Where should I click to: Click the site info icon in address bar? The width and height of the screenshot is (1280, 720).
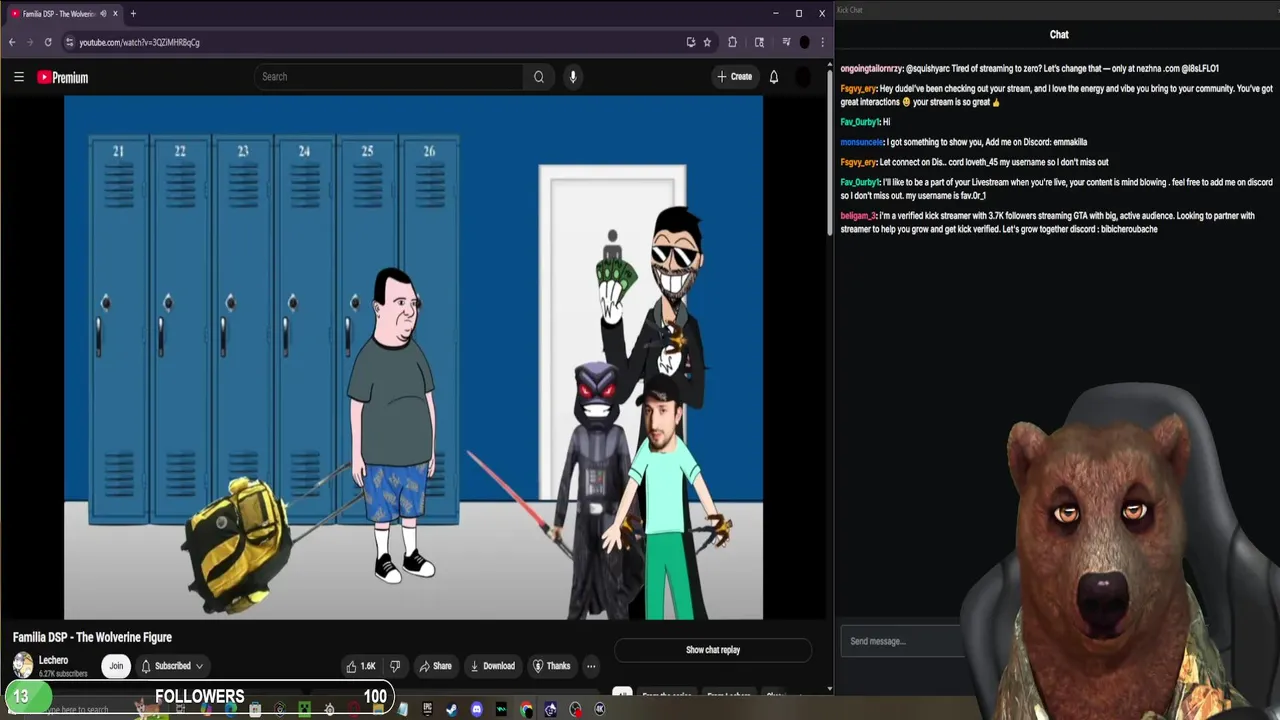pyautogui.click(x=69, y=42)
